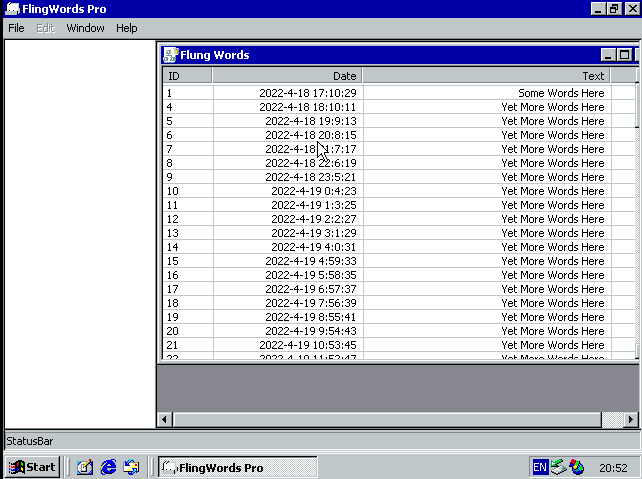Click the network tray icon beside EN

(x=558, y=467)
